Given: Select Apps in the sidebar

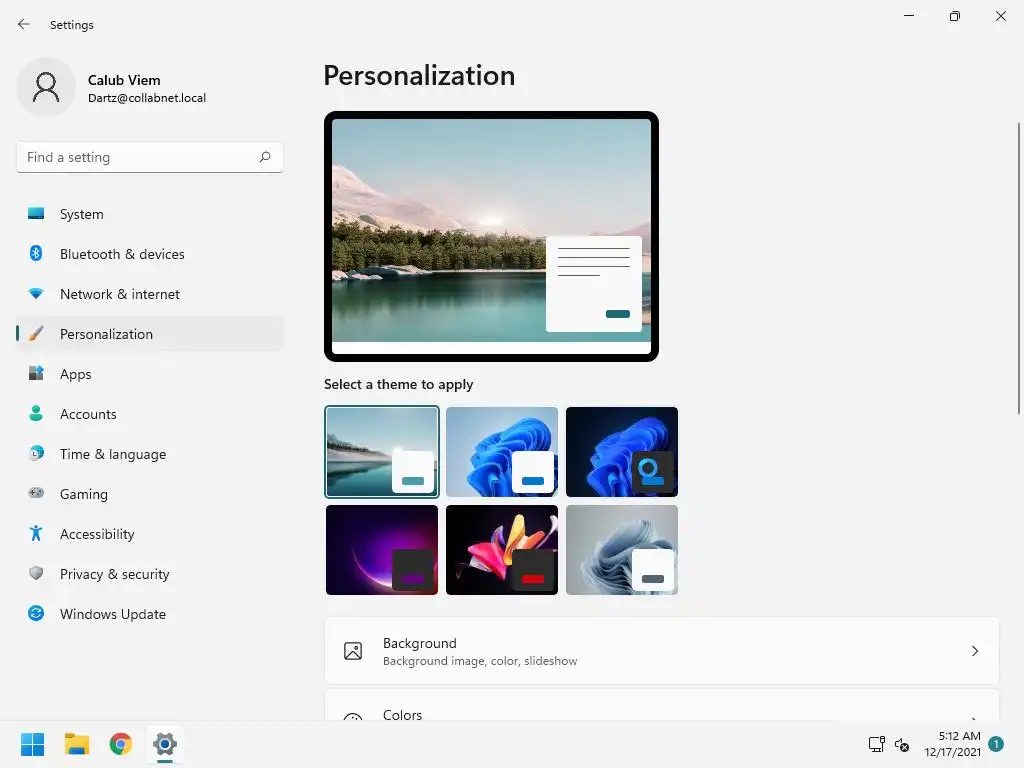Looking at the screenshot, I should click(150, 374).
